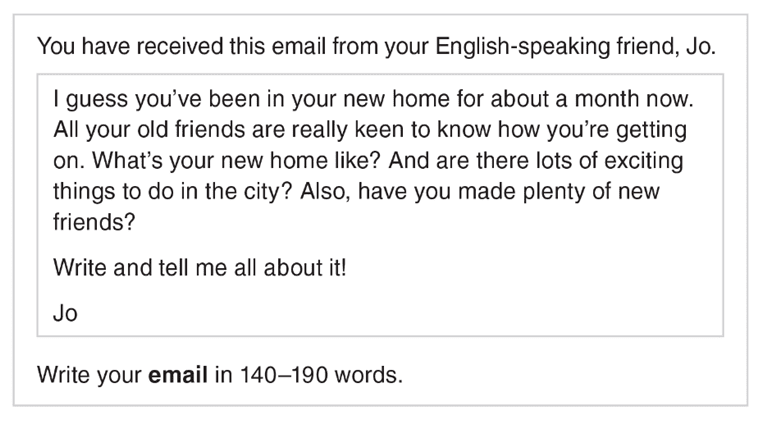Click the sentence "Write and tell me all about it!"
This screenshot has width=766, height=433.
coord(199,268)
